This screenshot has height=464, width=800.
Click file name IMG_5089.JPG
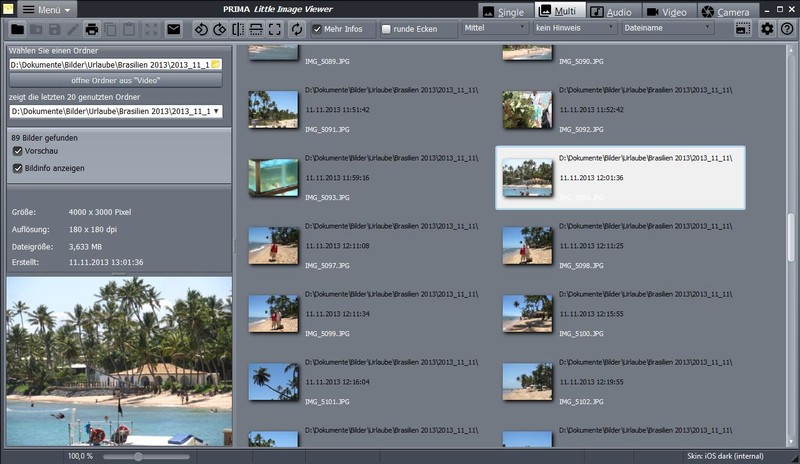[327, 61]
